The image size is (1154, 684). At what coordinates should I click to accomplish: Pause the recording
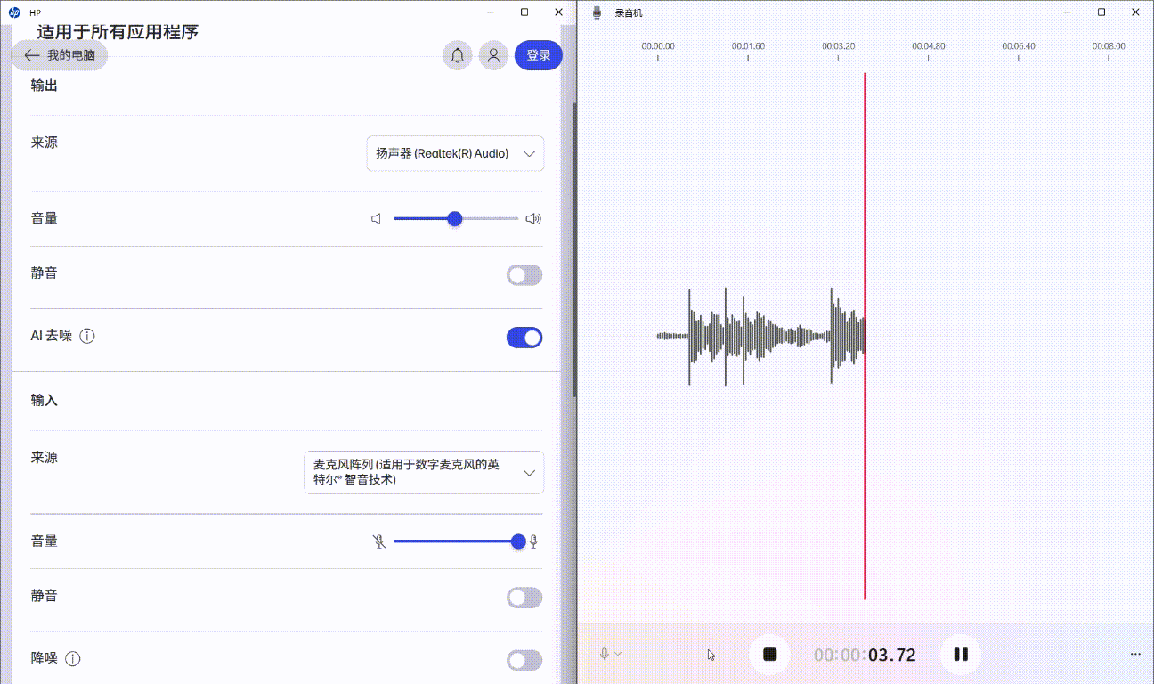[960, 654]
